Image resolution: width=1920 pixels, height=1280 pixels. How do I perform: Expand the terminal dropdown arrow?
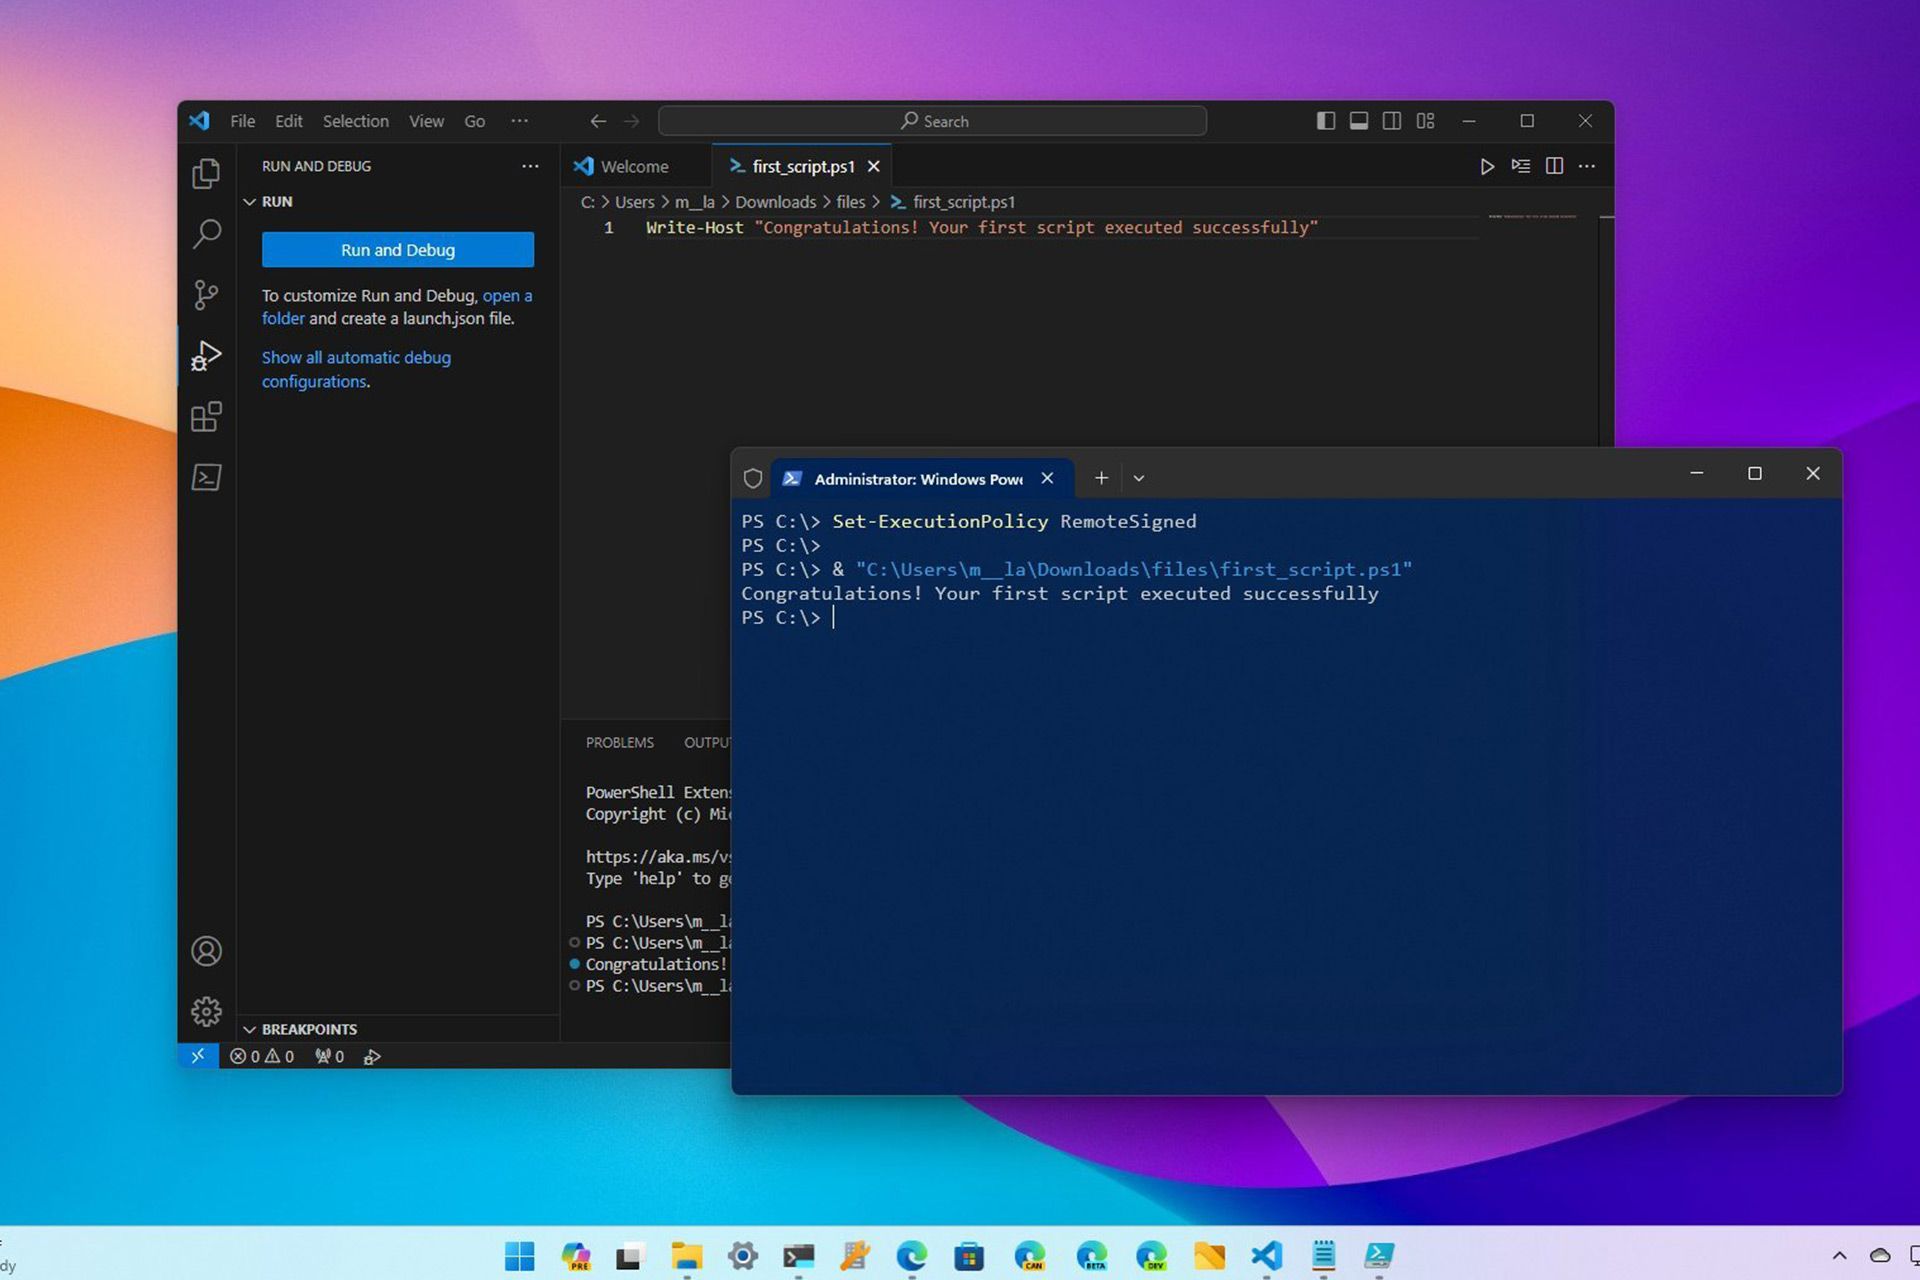1139,477
